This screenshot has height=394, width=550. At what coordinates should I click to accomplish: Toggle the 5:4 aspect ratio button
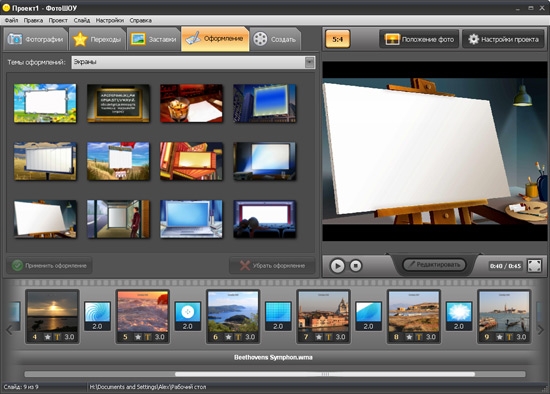point(337,39)
